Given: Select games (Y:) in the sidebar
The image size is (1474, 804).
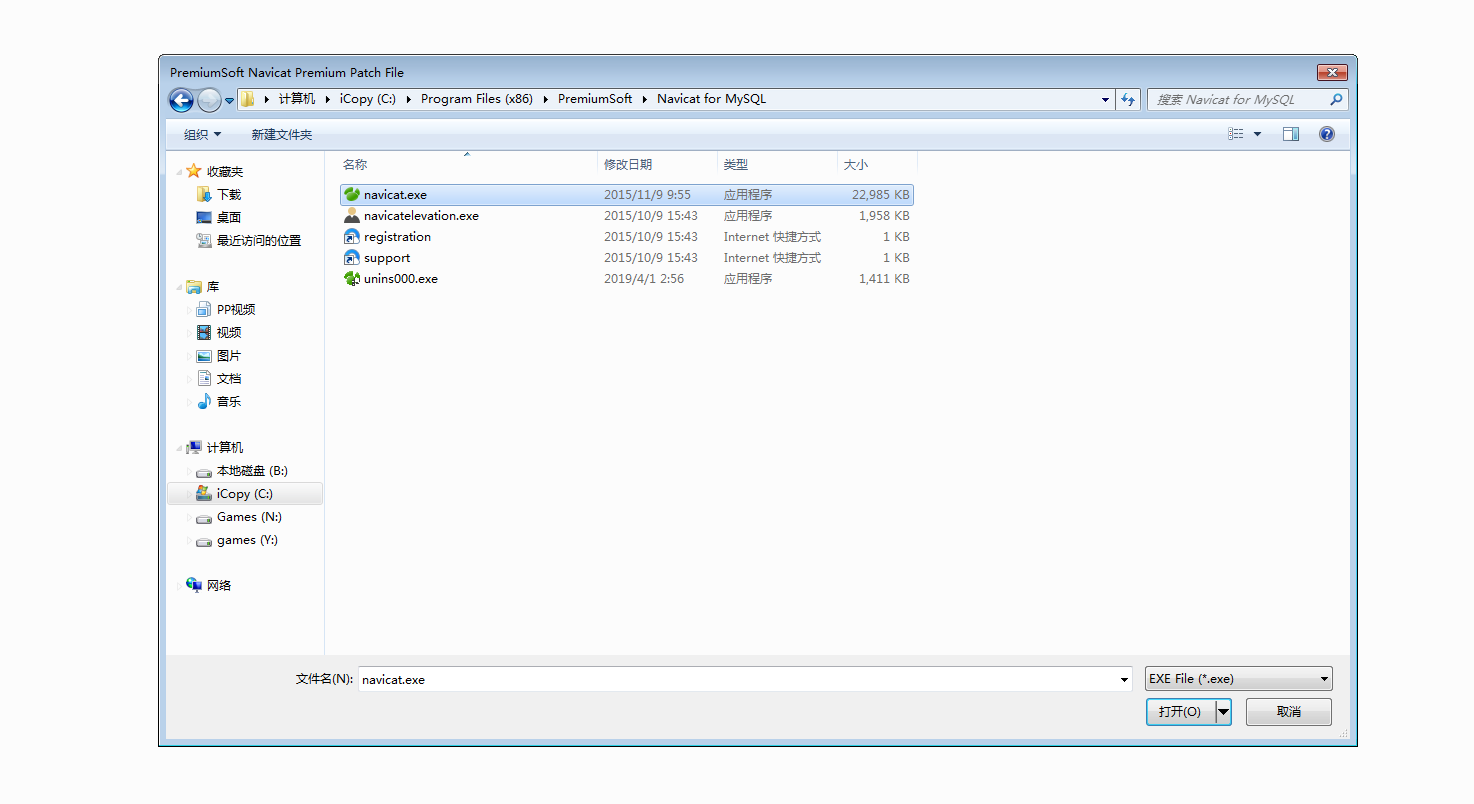Looking at the screenshot, I should coord(247,540).
